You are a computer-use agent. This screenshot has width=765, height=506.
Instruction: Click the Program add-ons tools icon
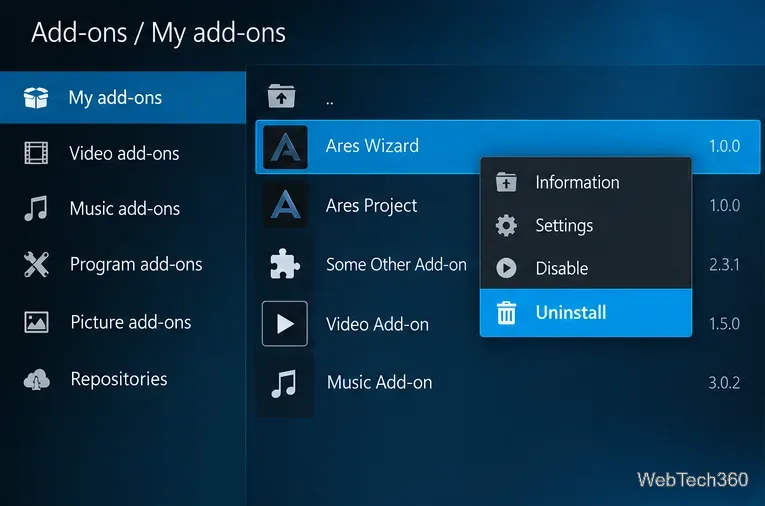(36, 264)
